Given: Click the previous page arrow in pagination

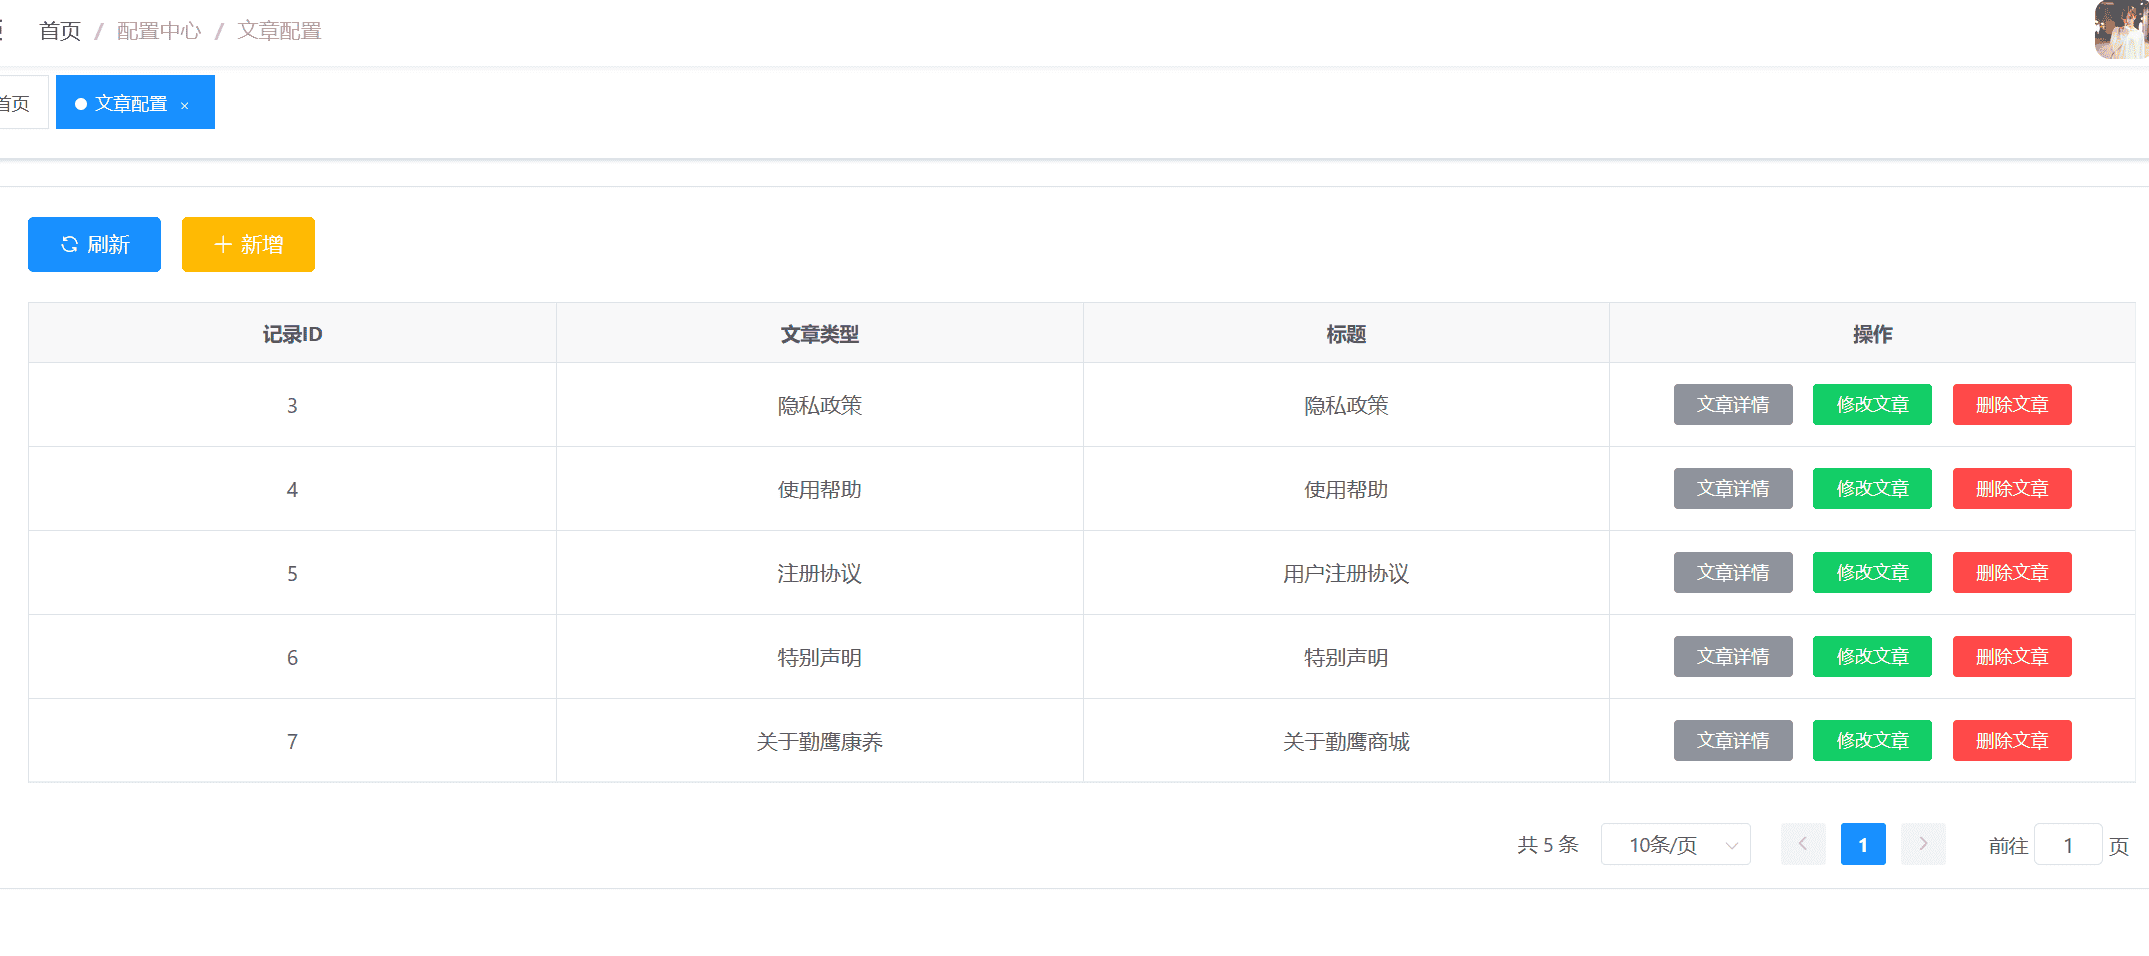Looking at the screenshot, I should 1803,844.
